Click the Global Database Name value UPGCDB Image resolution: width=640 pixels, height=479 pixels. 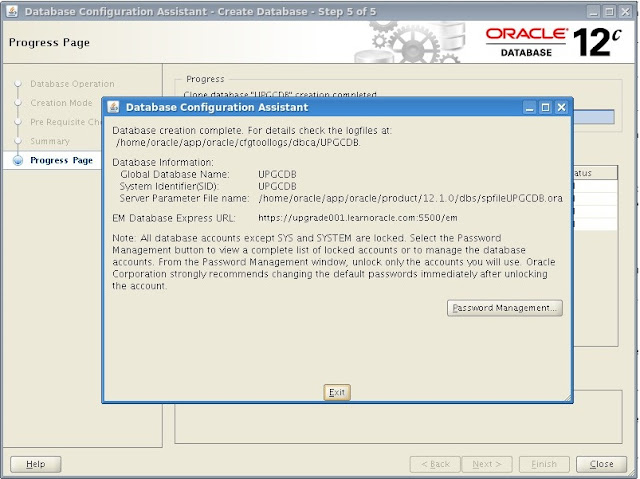click(277, 174)
